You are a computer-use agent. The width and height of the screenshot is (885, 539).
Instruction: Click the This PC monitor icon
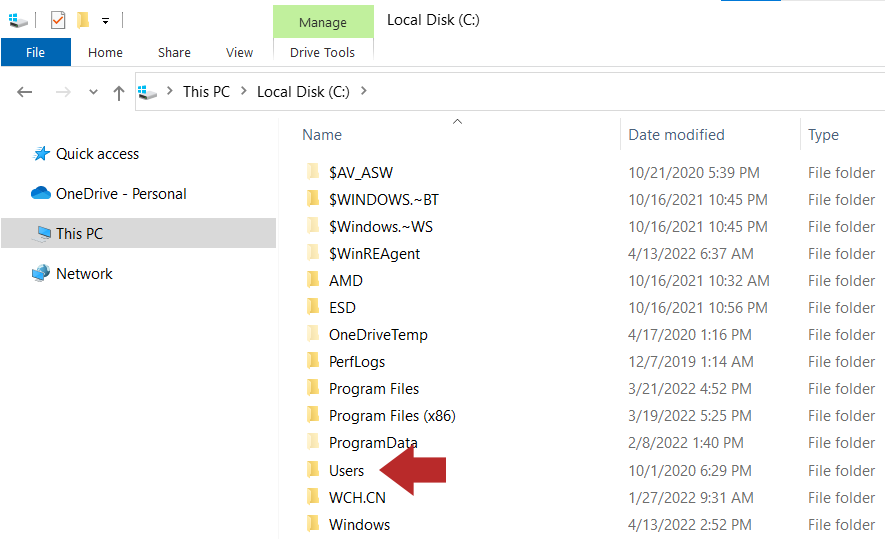pyautogui.click(x=42, y=233)
